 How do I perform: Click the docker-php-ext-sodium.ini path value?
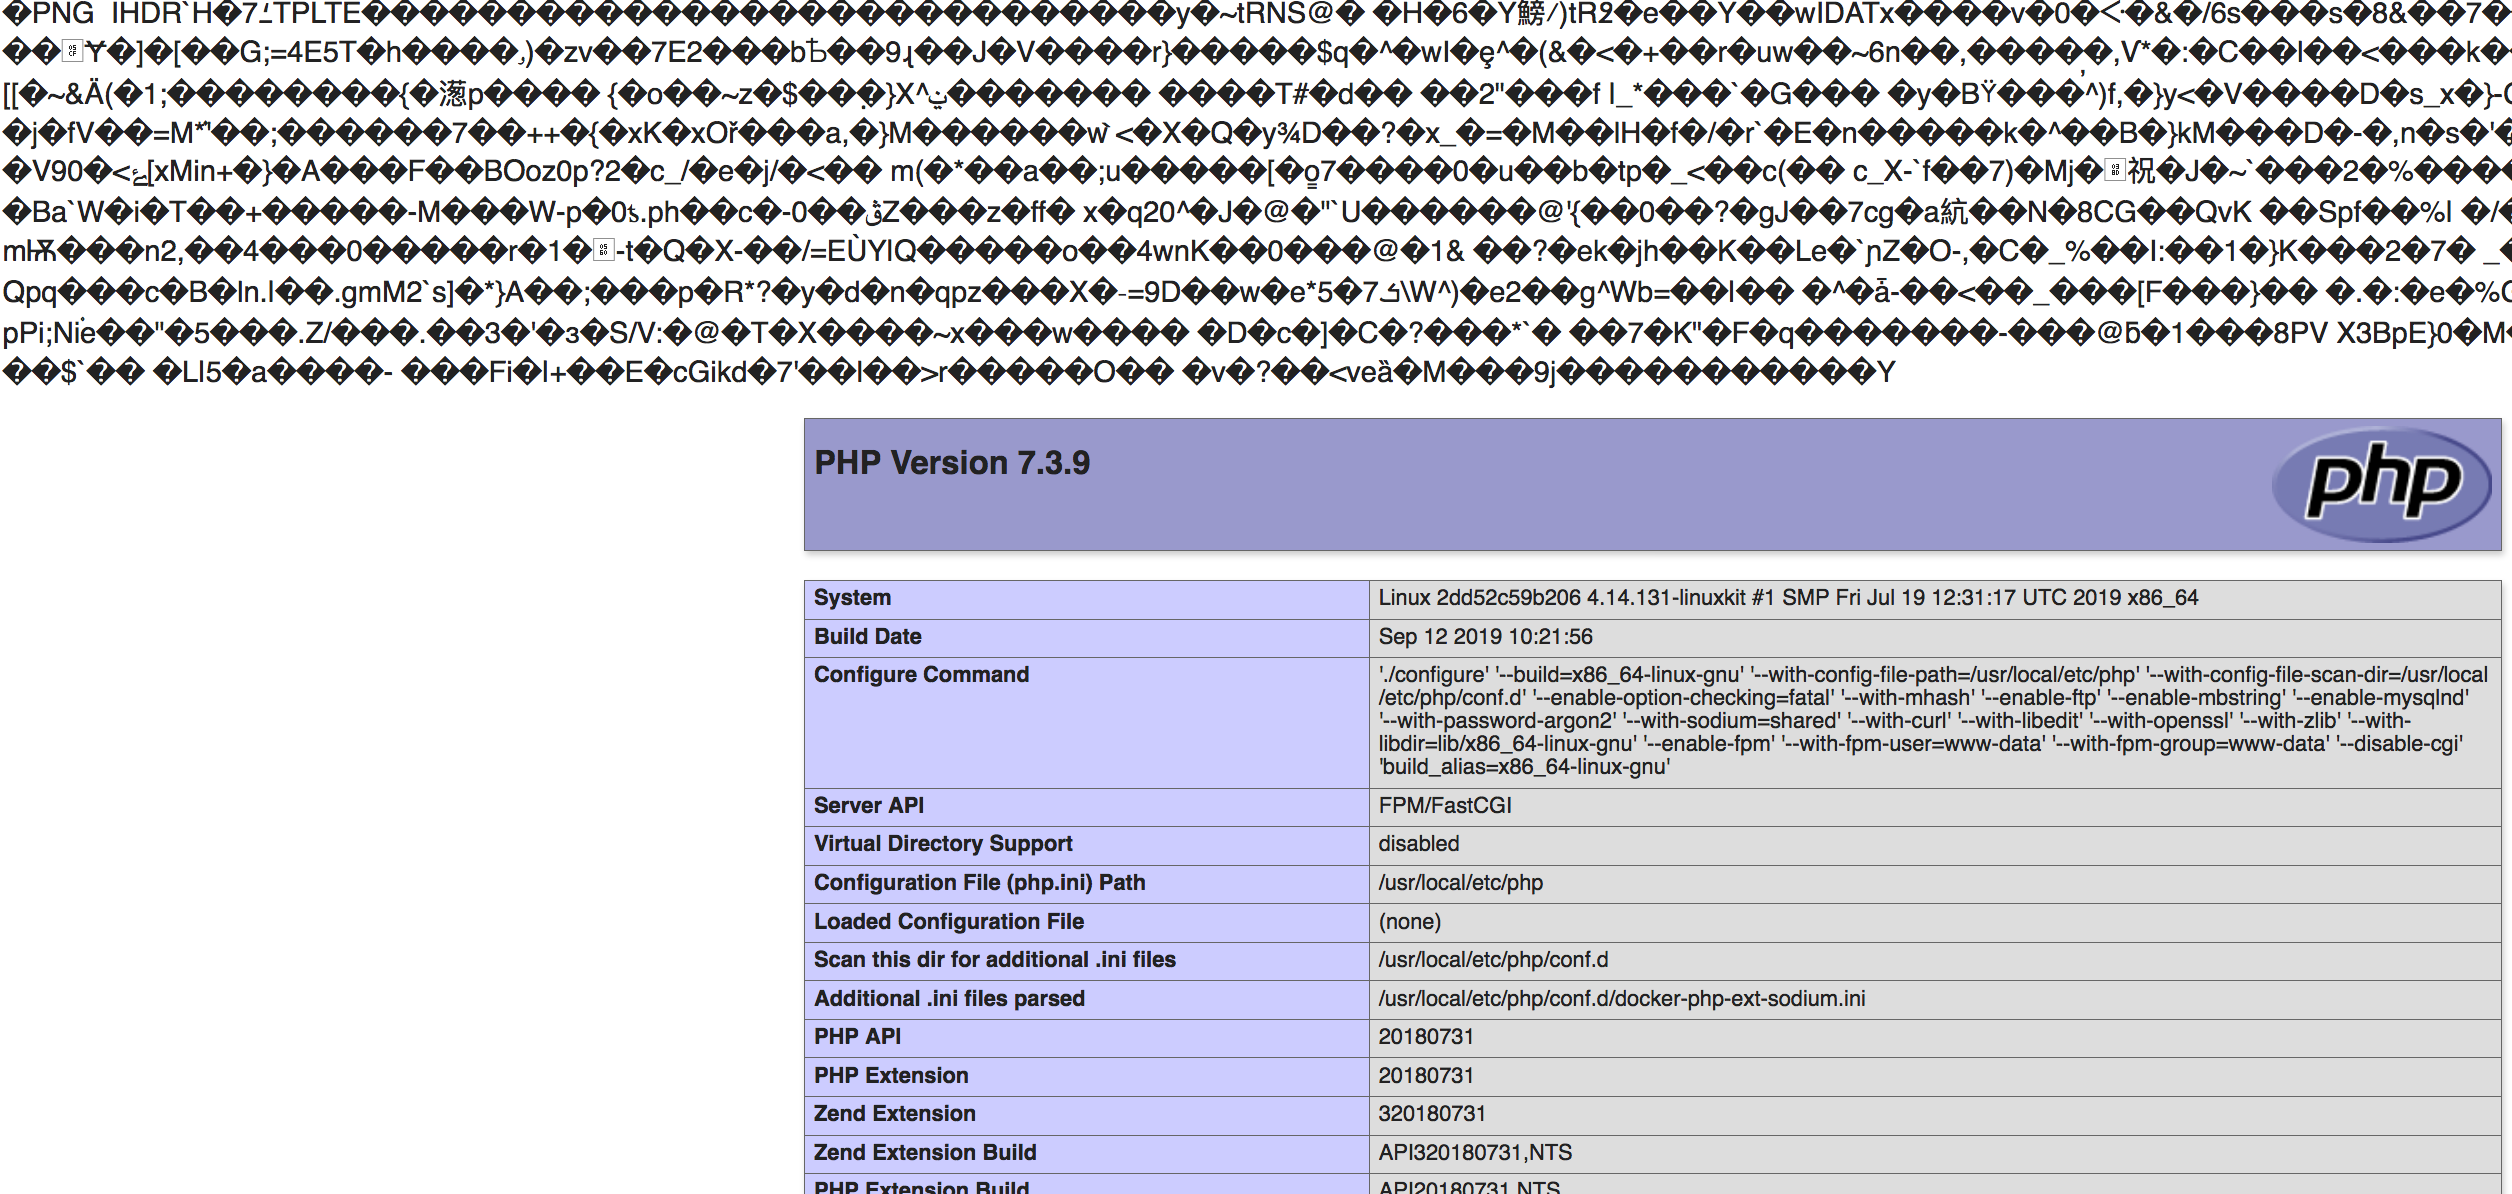1620,999
